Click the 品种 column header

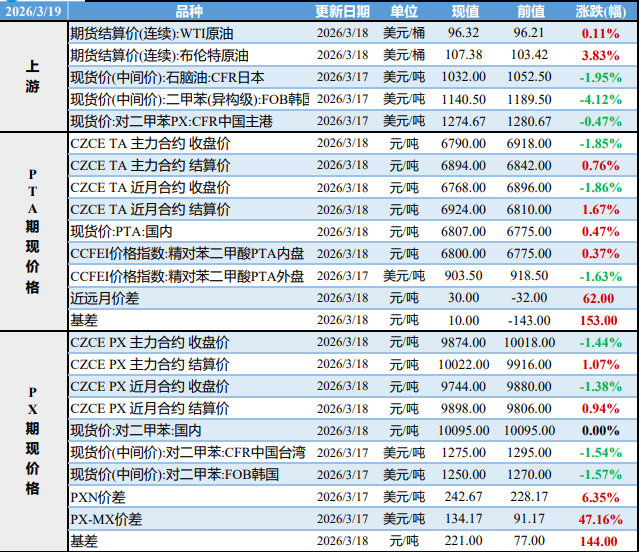[189, 11]
